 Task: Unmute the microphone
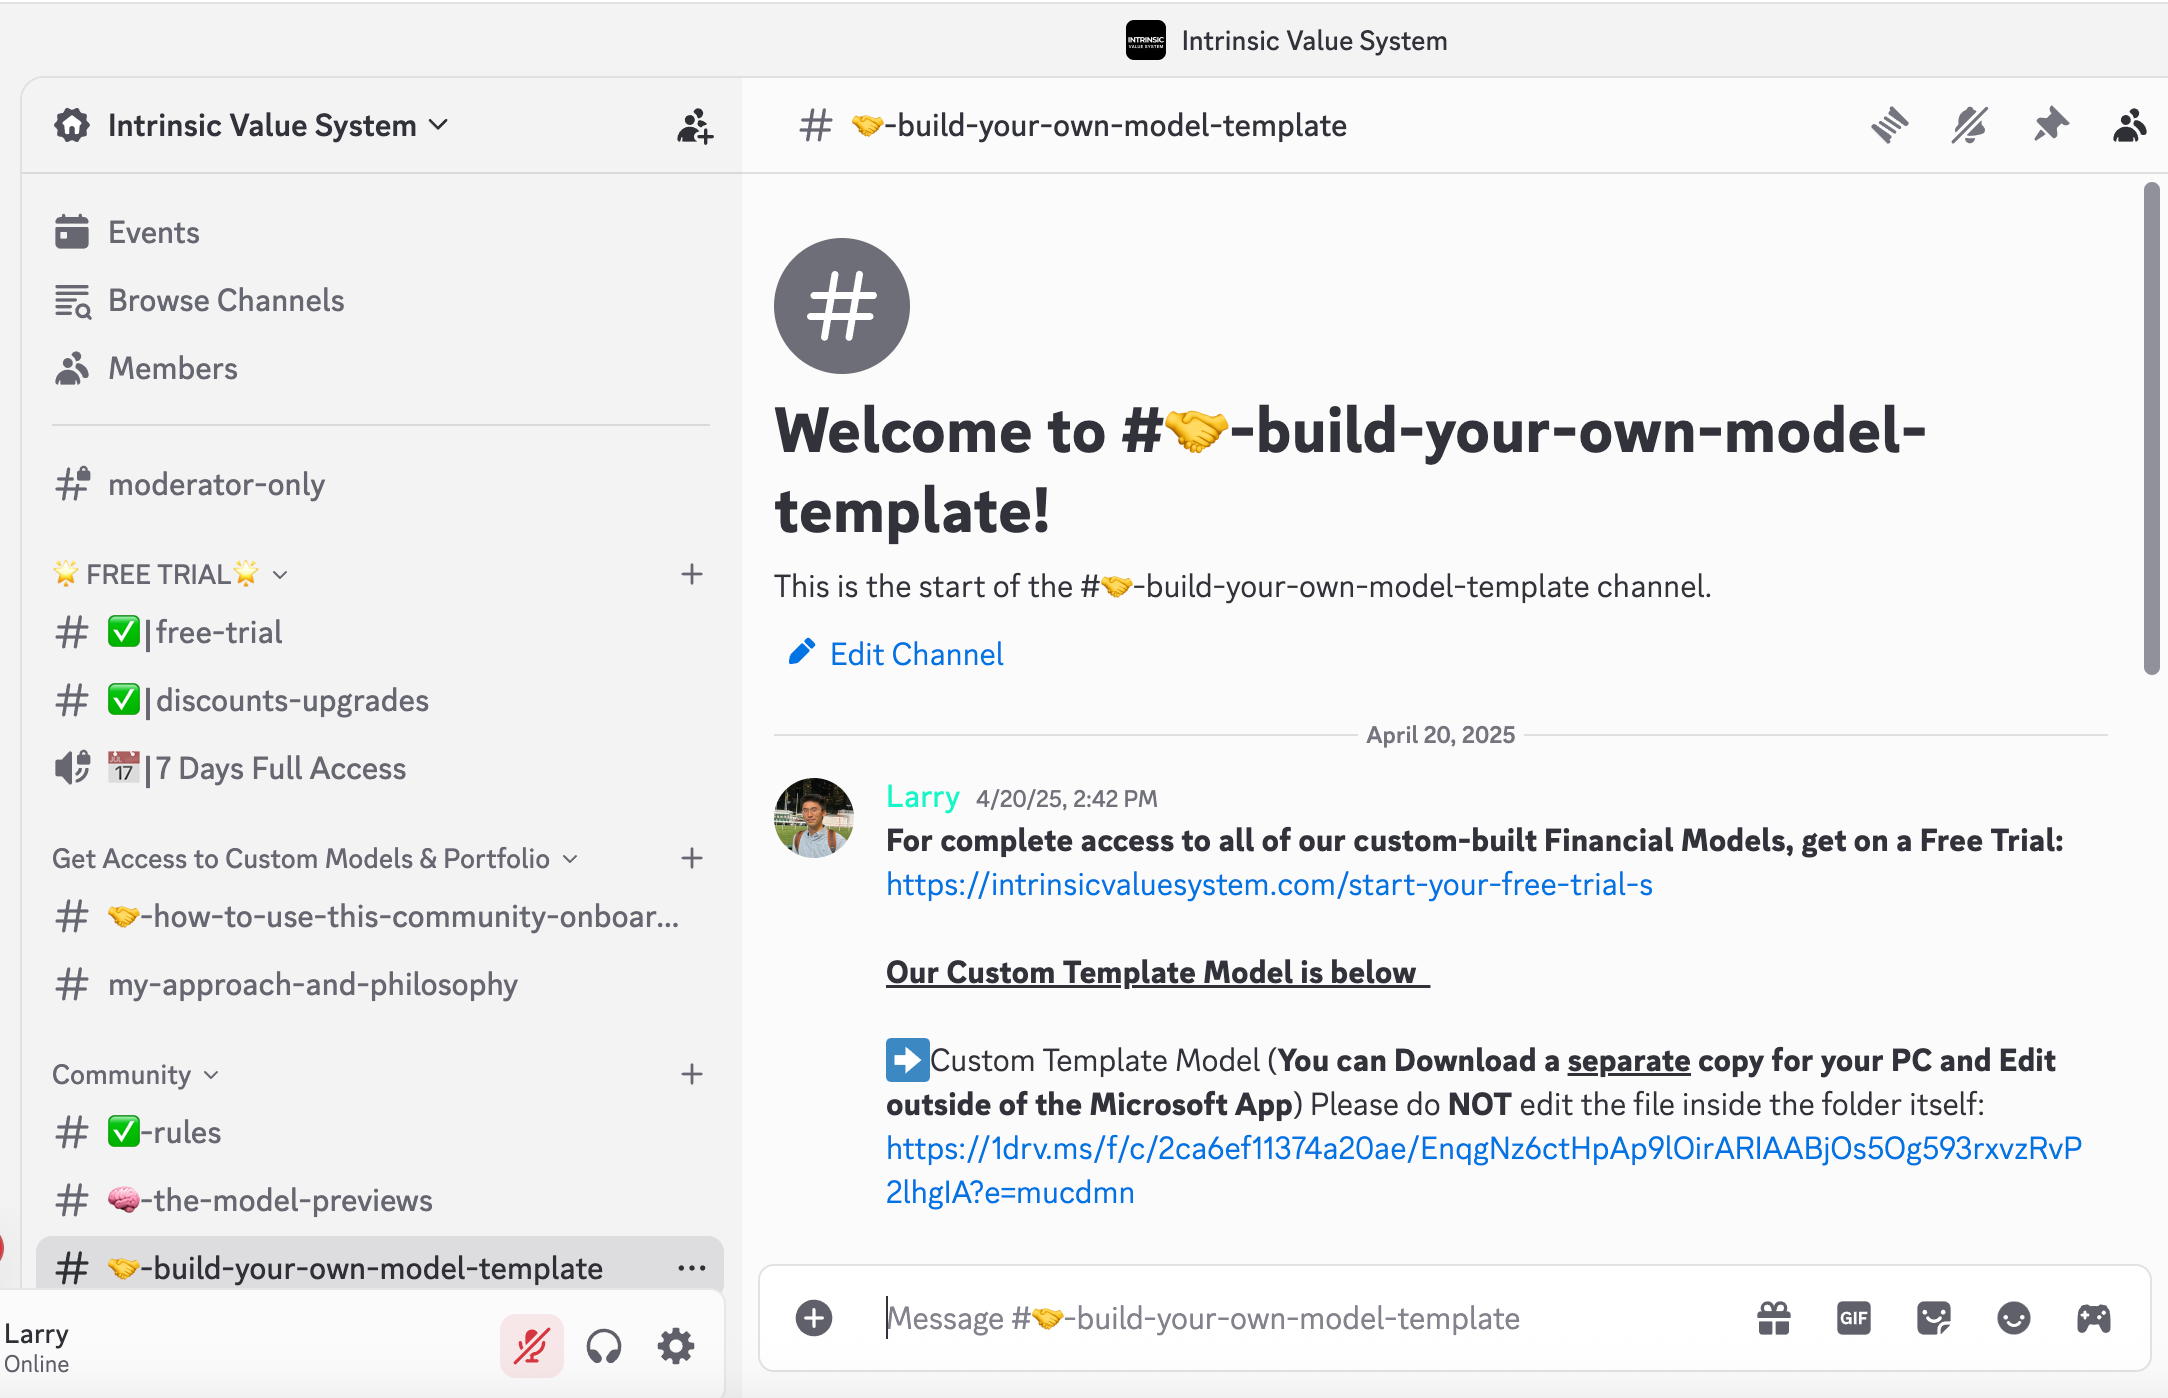click(x=532, y=1346)
